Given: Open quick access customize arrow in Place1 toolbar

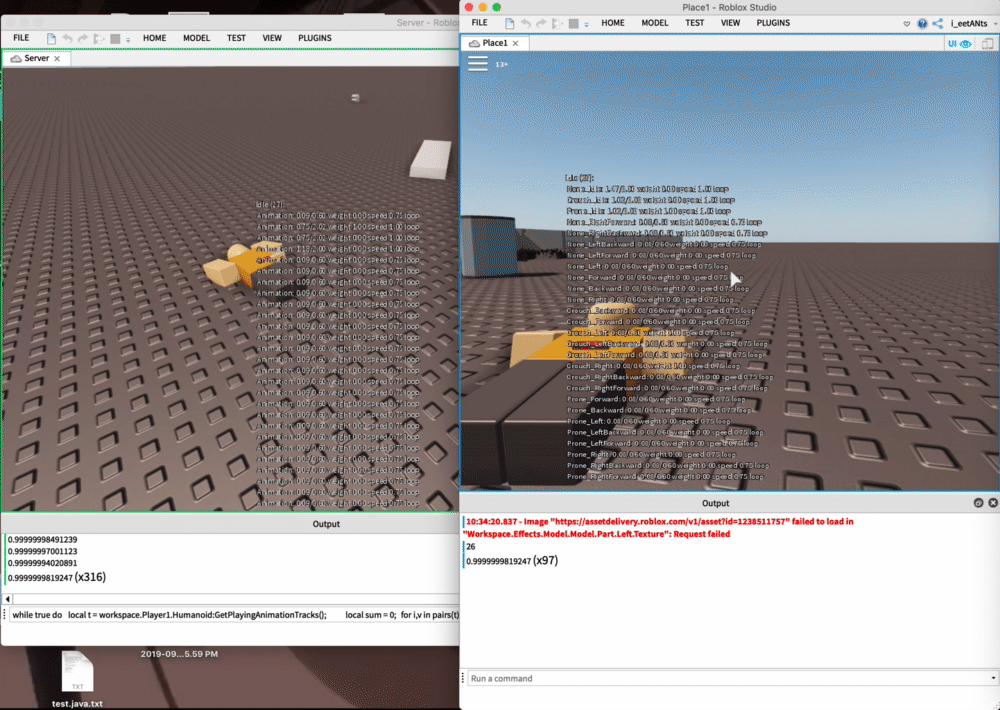Looking at the screenshot, I should [586, 24].
